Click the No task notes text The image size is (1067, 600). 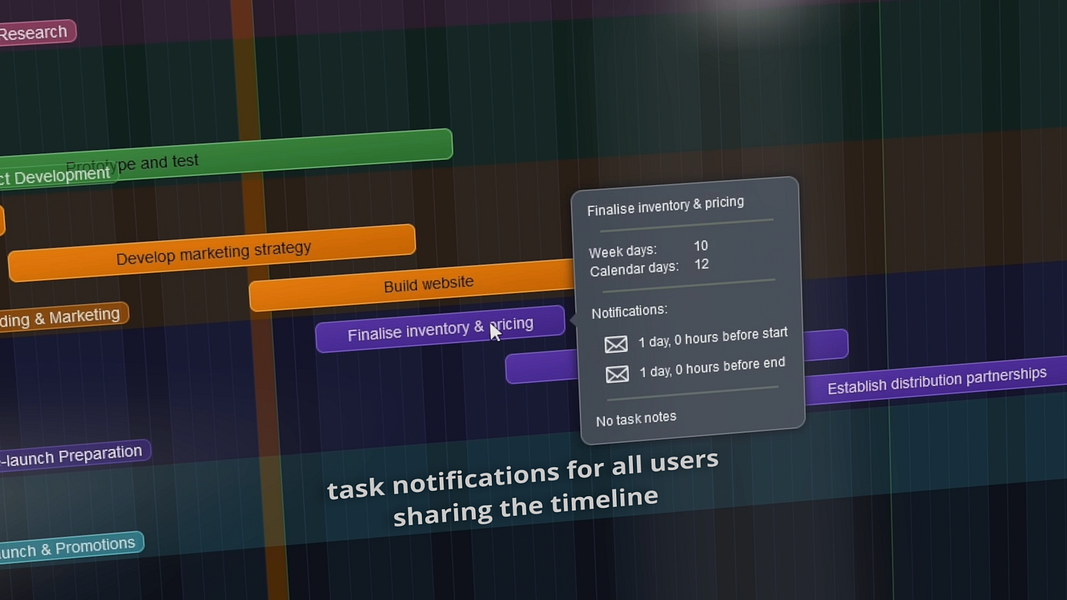(636, 418)
